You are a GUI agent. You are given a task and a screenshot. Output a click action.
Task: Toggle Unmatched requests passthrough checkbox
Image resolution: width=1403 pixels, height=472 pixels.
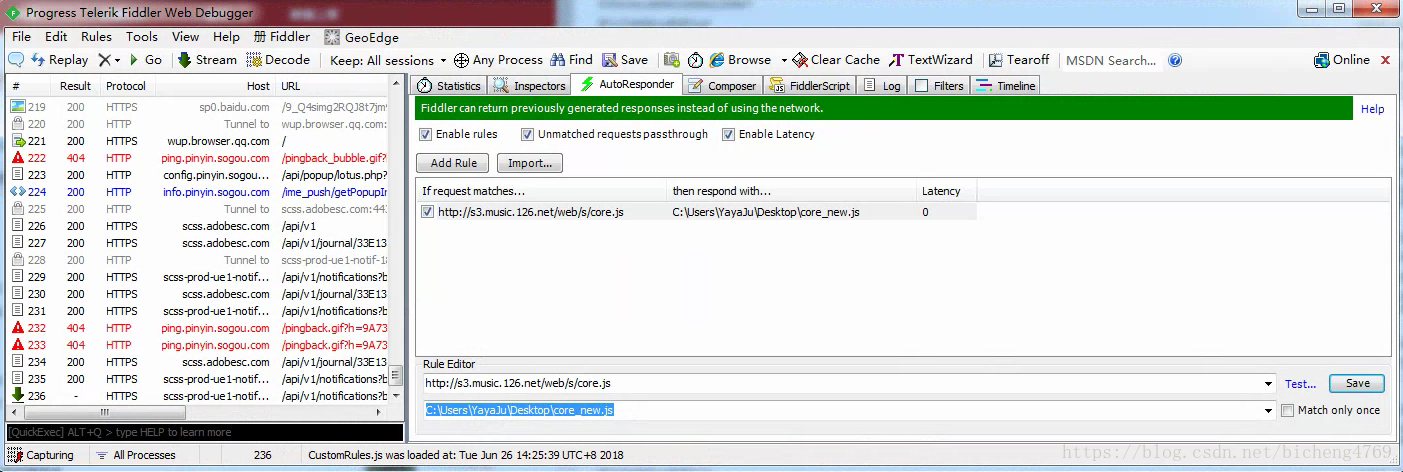pos(528,134)
